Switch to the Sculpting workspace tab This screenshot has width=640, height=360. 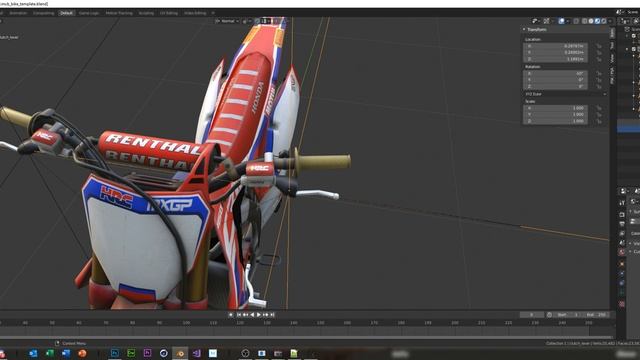tap(146, 13)
